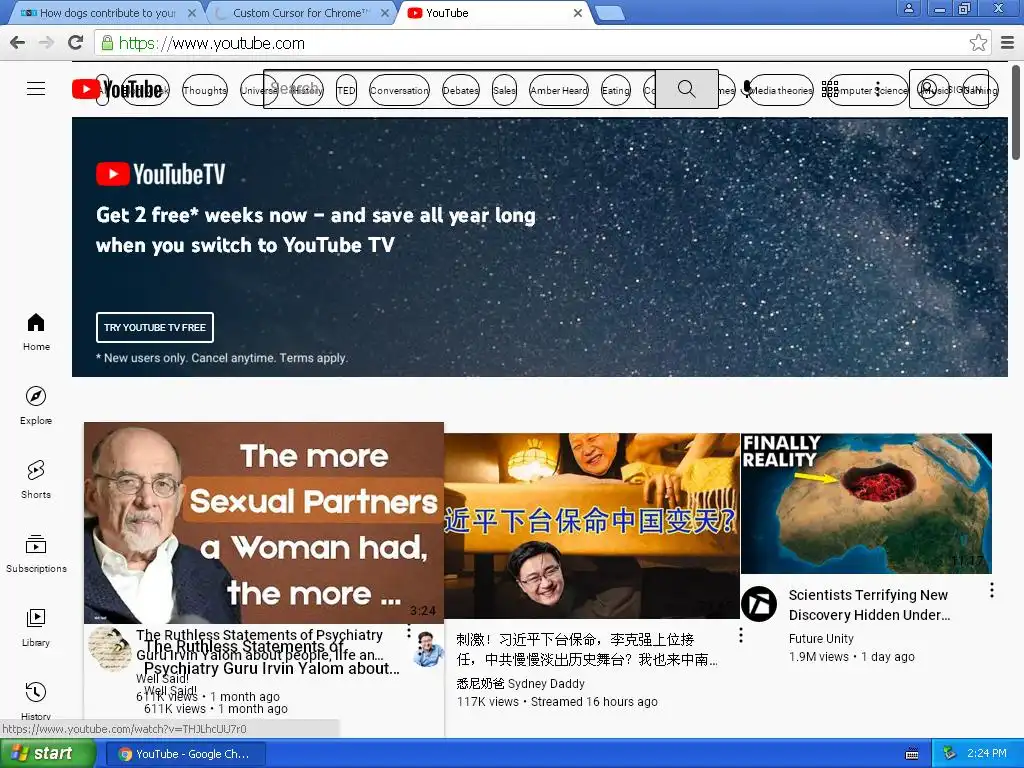Screen dimensions: 1024x768
Task: Click secure padlock in address bar
Action: click(108, 43)
